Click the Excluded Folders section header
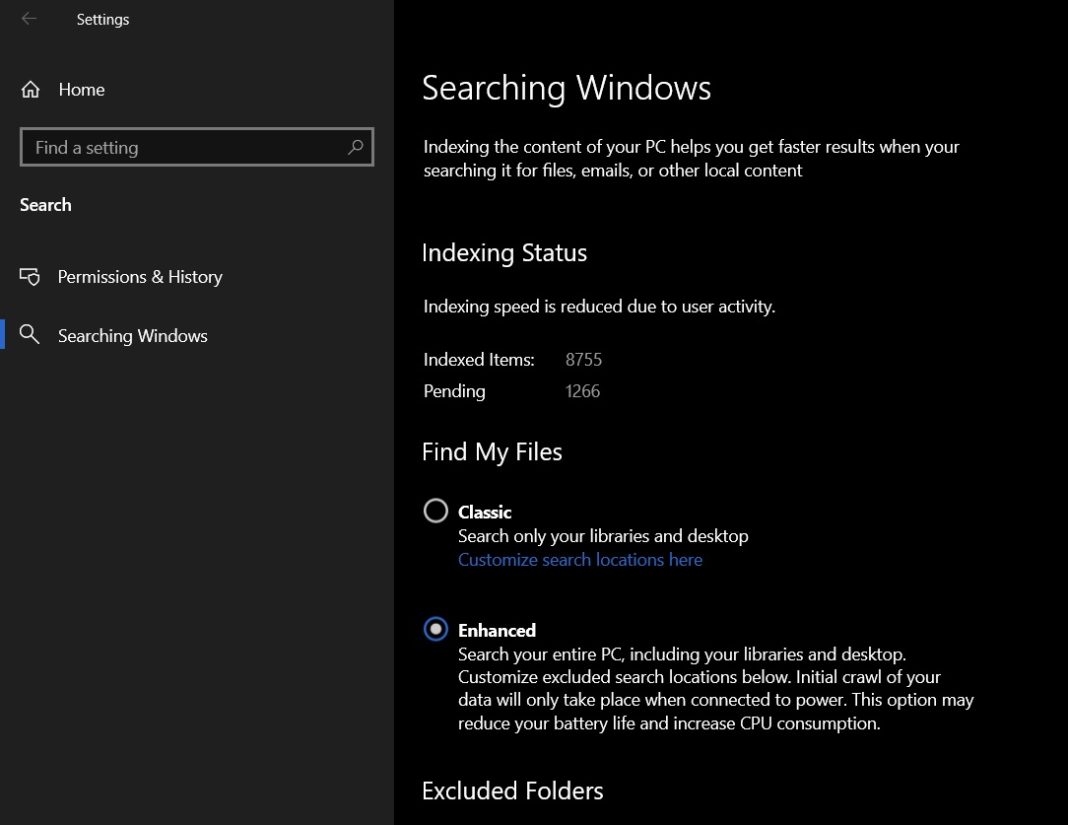1068x825 pixels. pos(512,790)
